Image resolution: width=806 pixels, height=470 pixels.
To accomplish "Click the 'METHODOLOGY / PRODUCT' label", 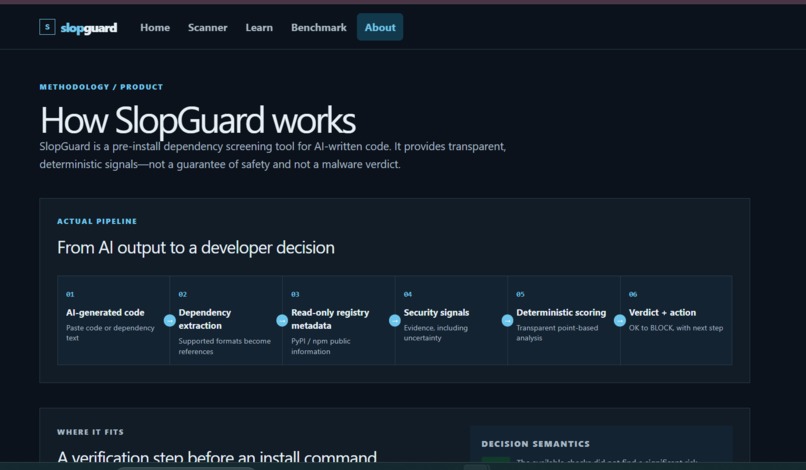I will pyautogui.click(x=101, y=87).
